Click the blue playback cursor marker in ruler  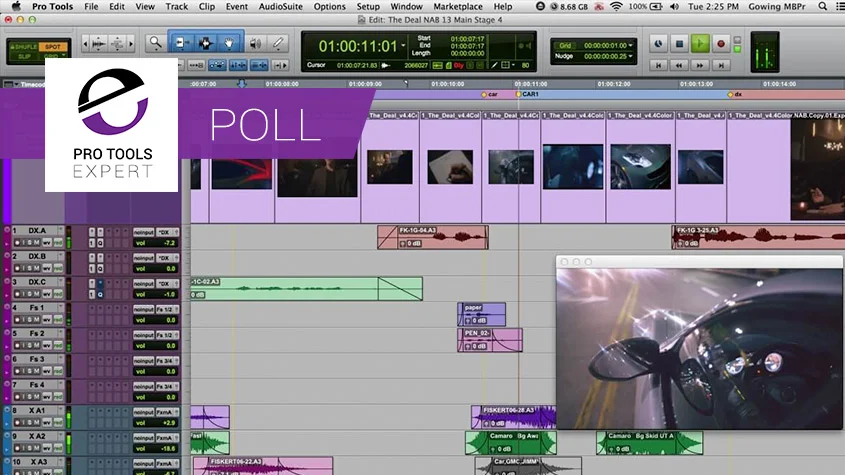[x=241, y=84]
